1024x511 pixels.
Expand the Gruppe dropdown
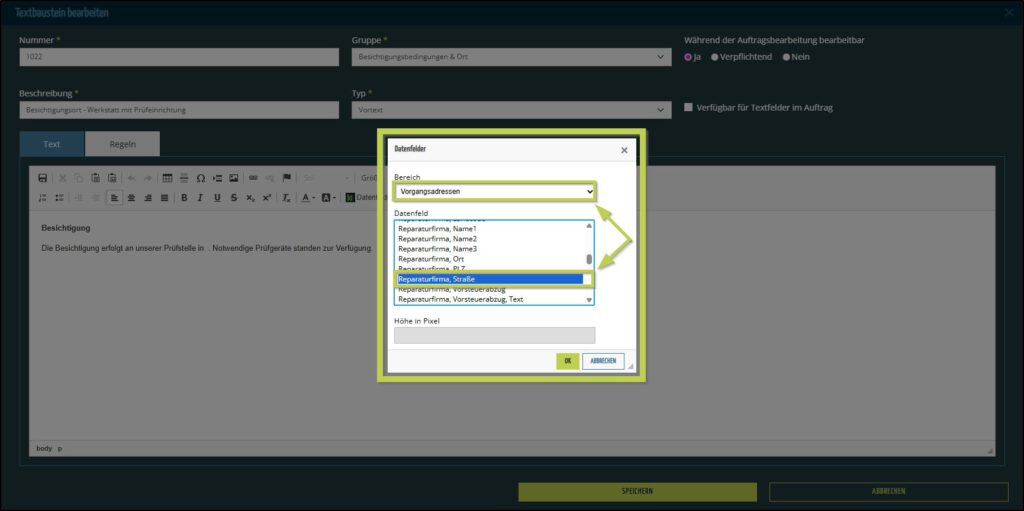[x=511, y=57]
